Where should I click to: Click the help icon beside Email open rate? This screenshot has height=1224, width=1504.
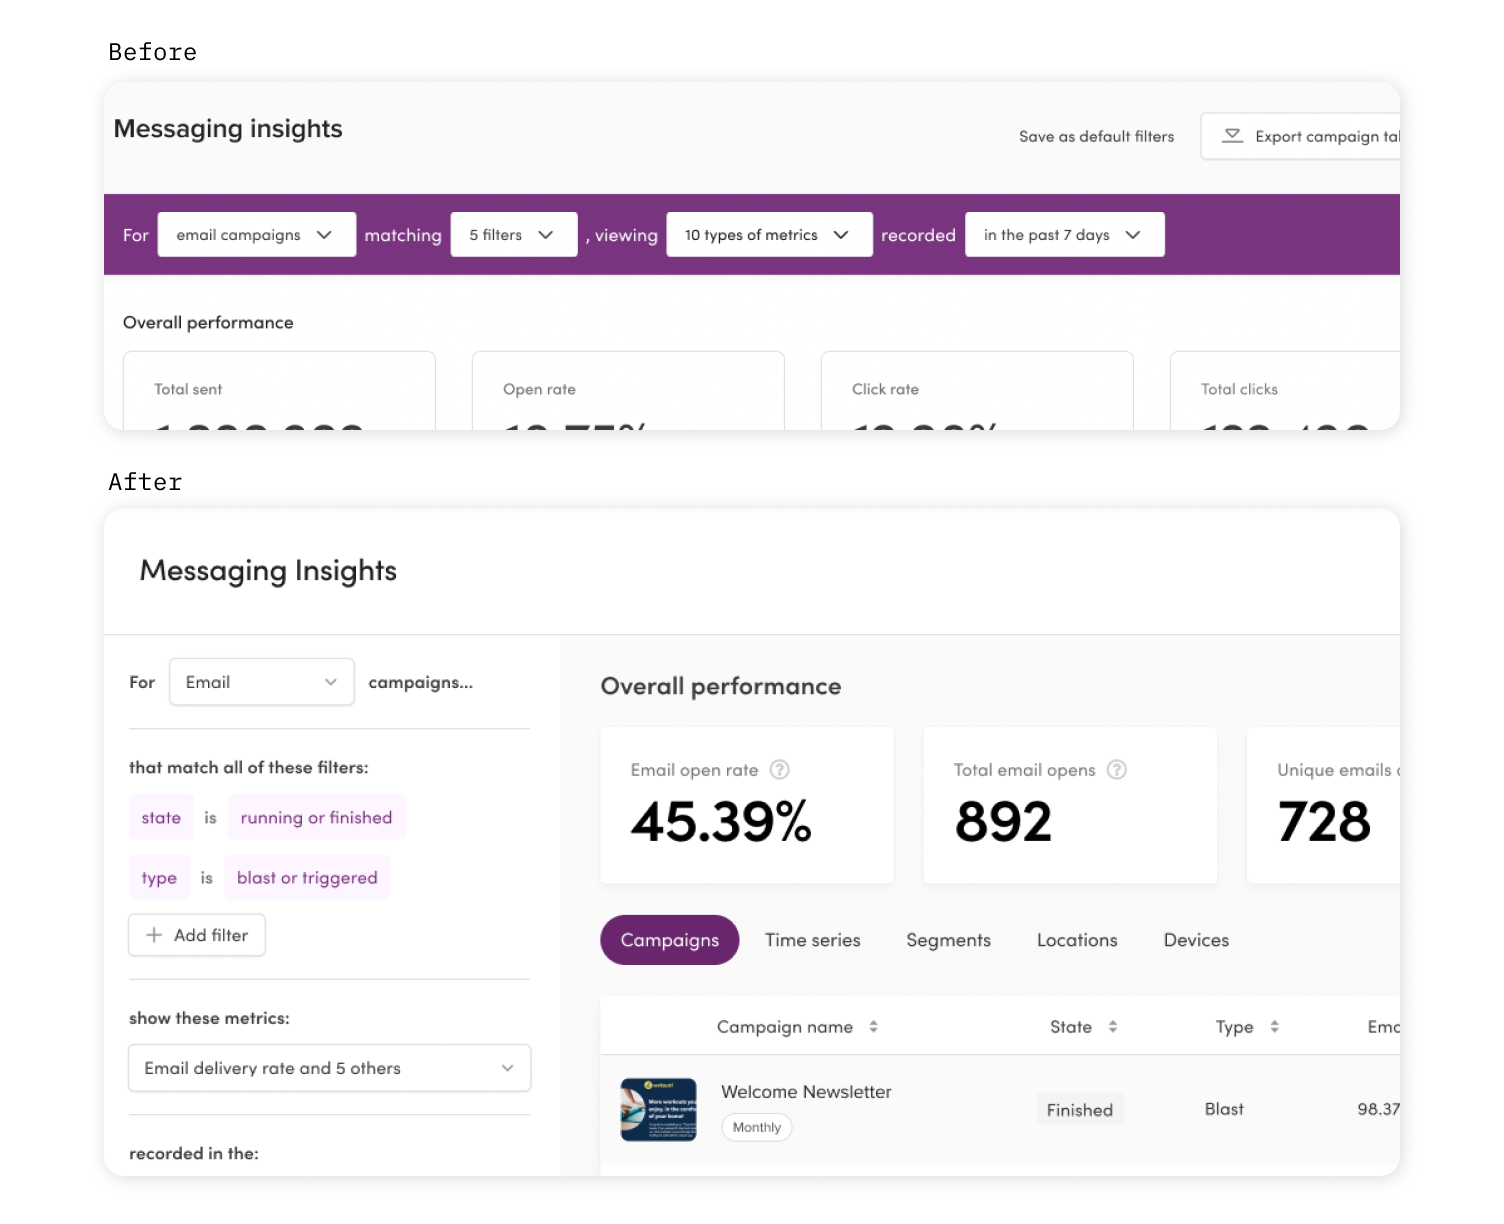tap(780, 769)
